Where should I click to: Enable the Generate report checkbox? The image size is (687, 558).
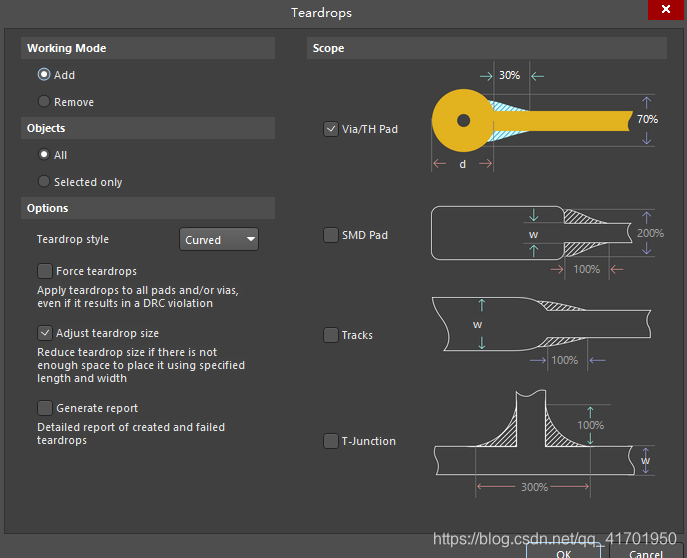point(45,408)
